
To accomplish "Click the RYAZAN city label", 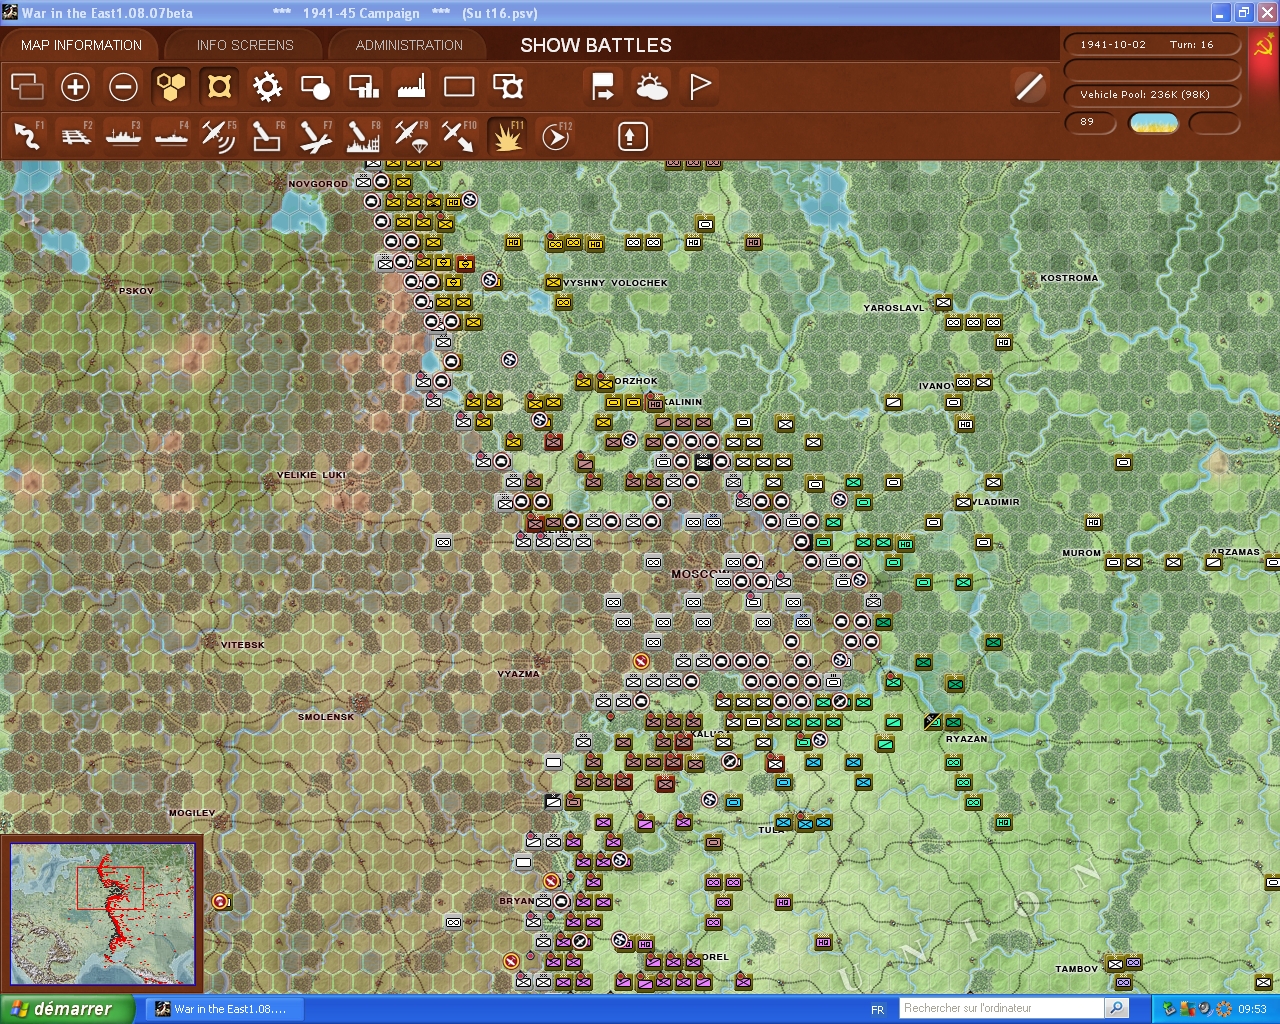I will (x=966, y=739).
